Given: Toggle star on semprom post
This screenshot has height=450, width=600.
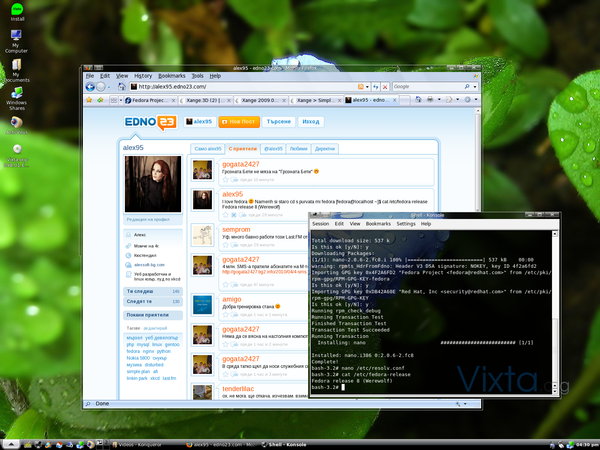Looking at the screenshot, I should click(225, 245).
